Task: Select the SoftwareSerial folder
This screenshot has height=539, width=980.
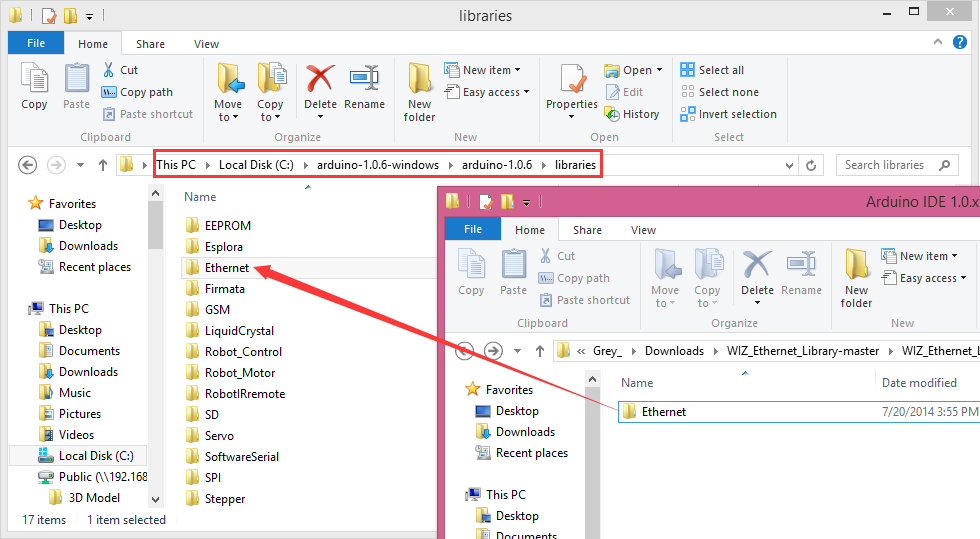Action: click(232, 456)
